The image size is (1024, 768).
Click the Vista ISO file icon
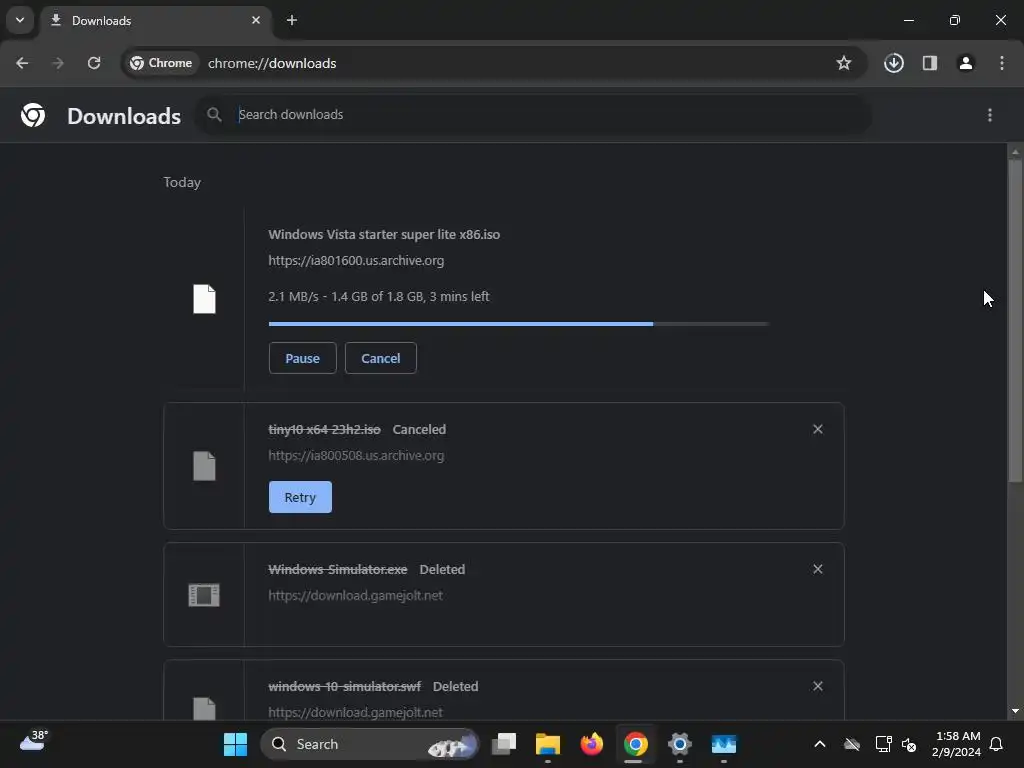point(204,299)
